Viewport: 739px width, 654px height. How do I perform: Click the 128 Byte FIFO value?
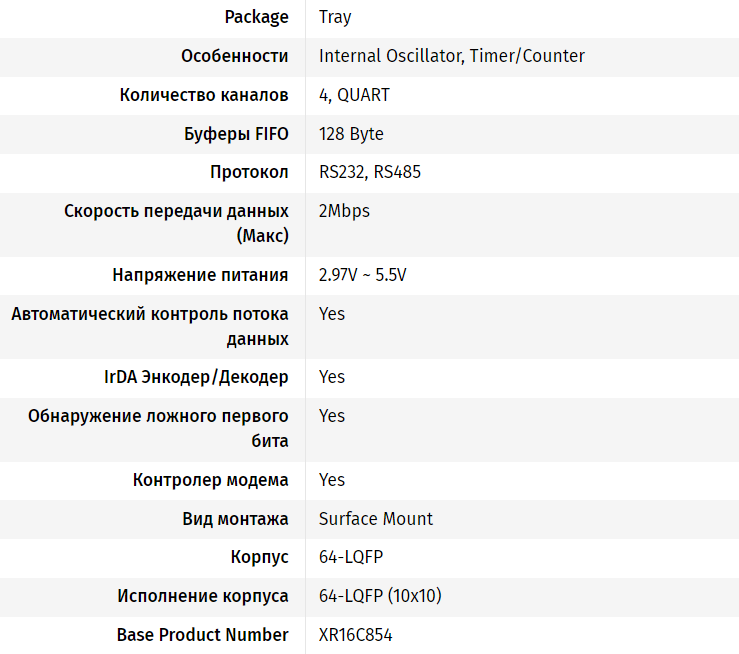(x=351, y=134)
